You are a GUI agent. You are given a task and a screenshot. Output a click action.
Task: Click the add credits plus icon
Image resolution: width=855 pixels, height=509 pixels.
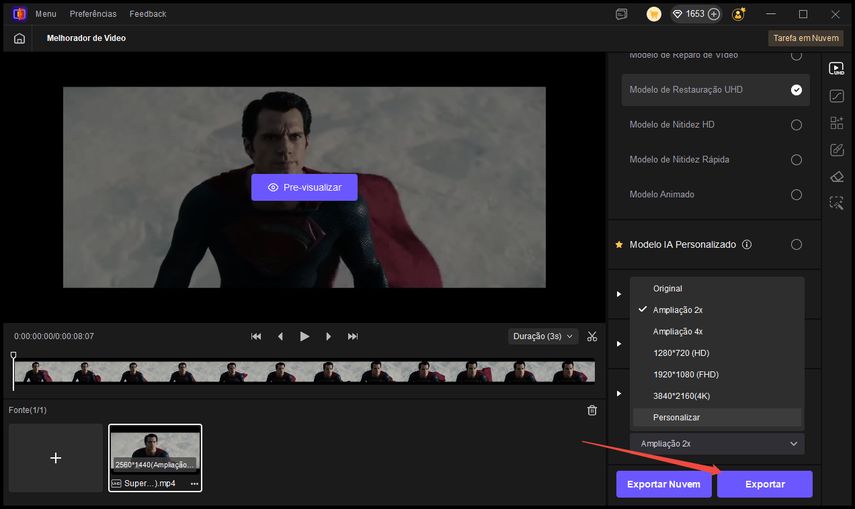pyautogui.click(x=714, y=14)
